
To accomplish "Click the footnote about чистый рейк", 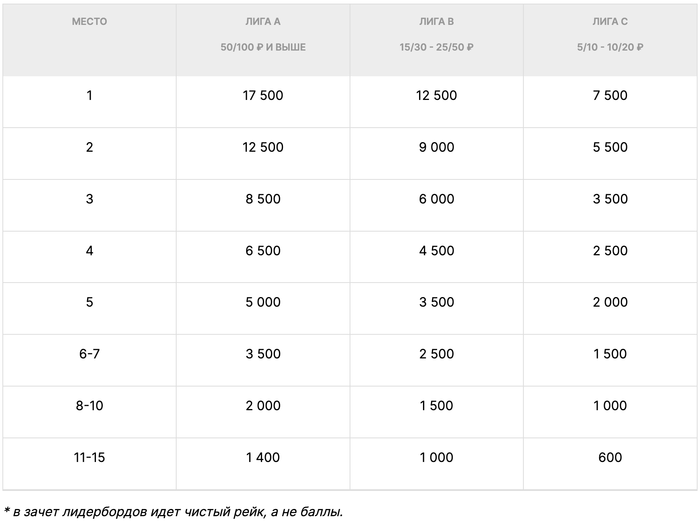I will tap(174, 512).
